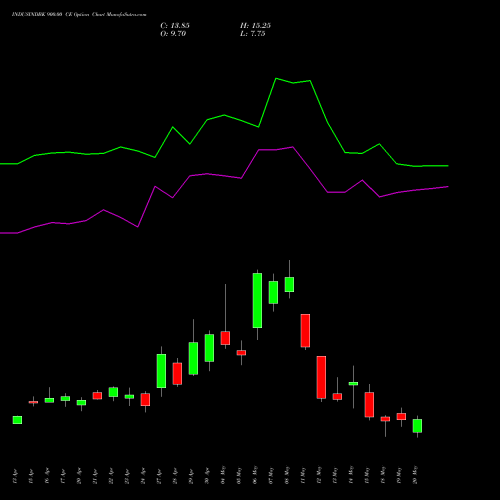Click the high value H: 15.25

(x=255, y=25)
